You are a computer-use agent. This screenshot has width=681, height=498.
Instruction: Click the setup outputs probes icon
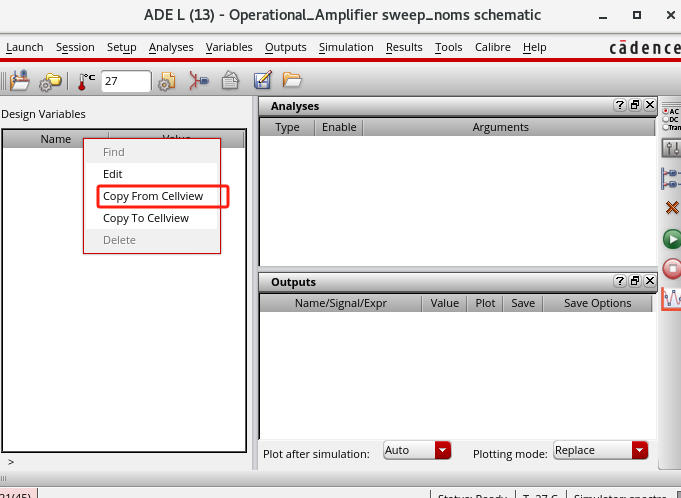[x=671, y=178]
